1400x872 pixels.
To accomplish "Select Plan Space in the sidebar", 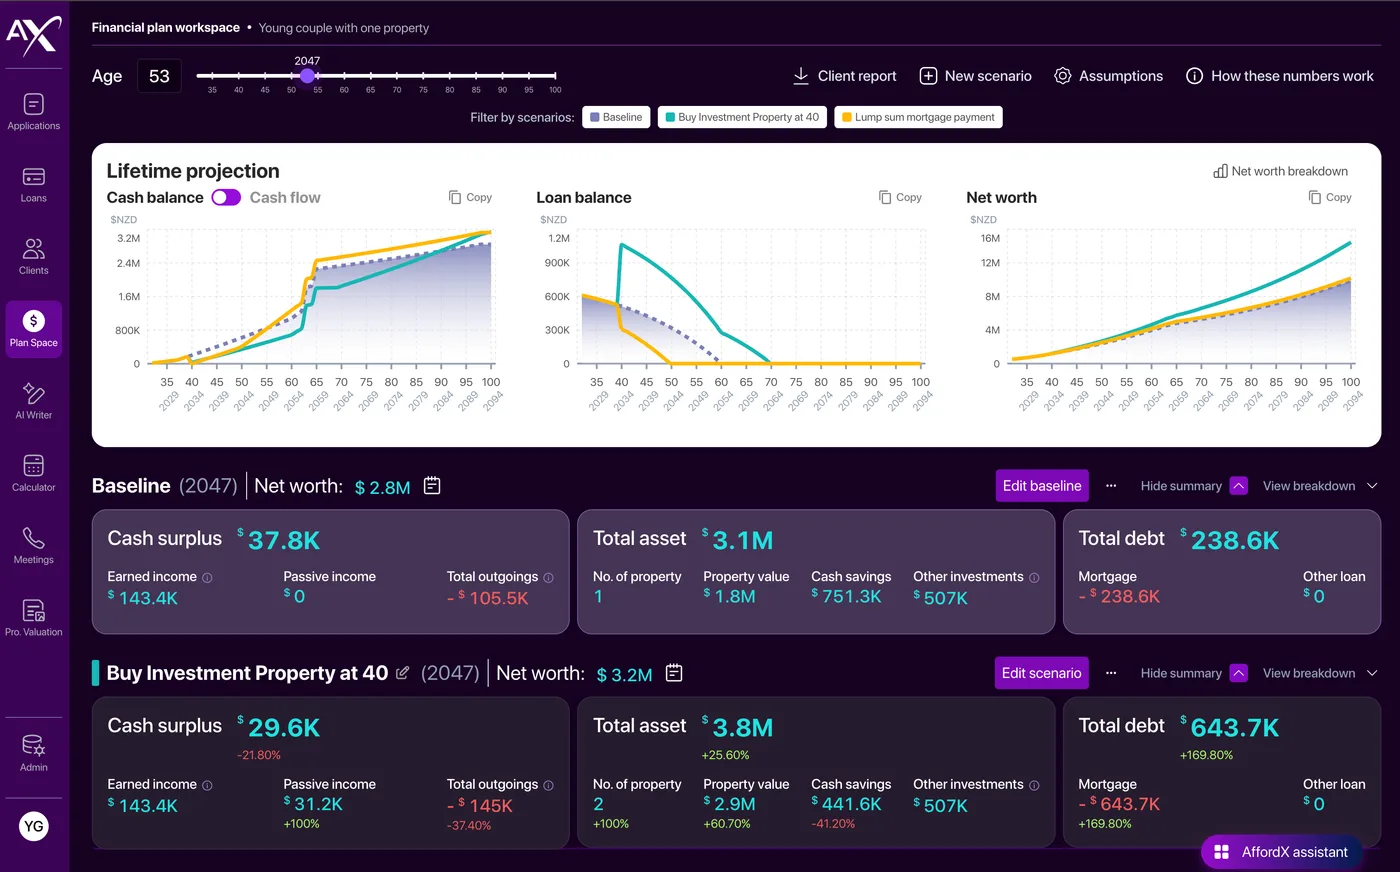I will [34, 329].
